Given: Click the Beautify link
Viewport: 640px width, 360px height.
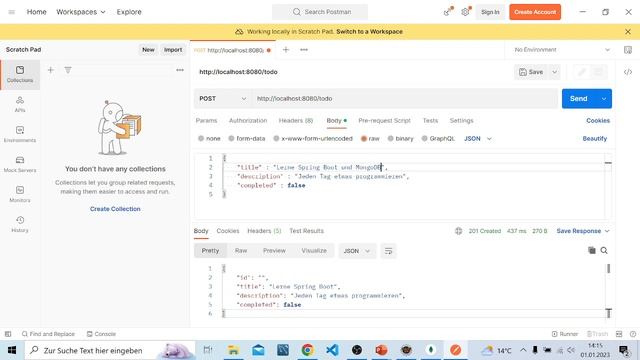Looking at the screenshot, I should [595, 138].
